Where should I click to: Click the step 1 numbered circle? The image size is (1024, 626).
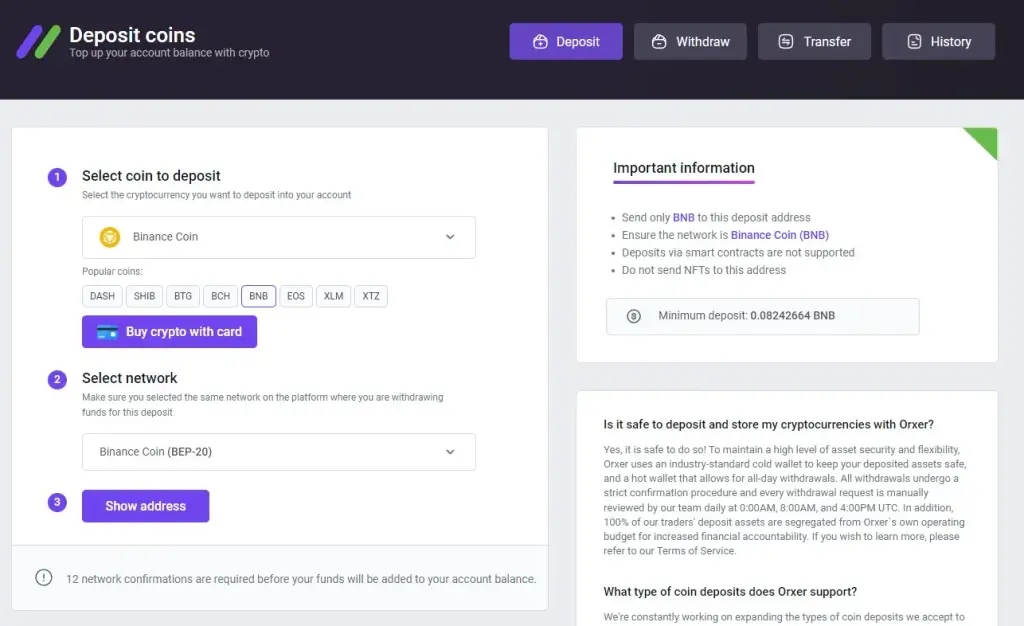(57, 177)
